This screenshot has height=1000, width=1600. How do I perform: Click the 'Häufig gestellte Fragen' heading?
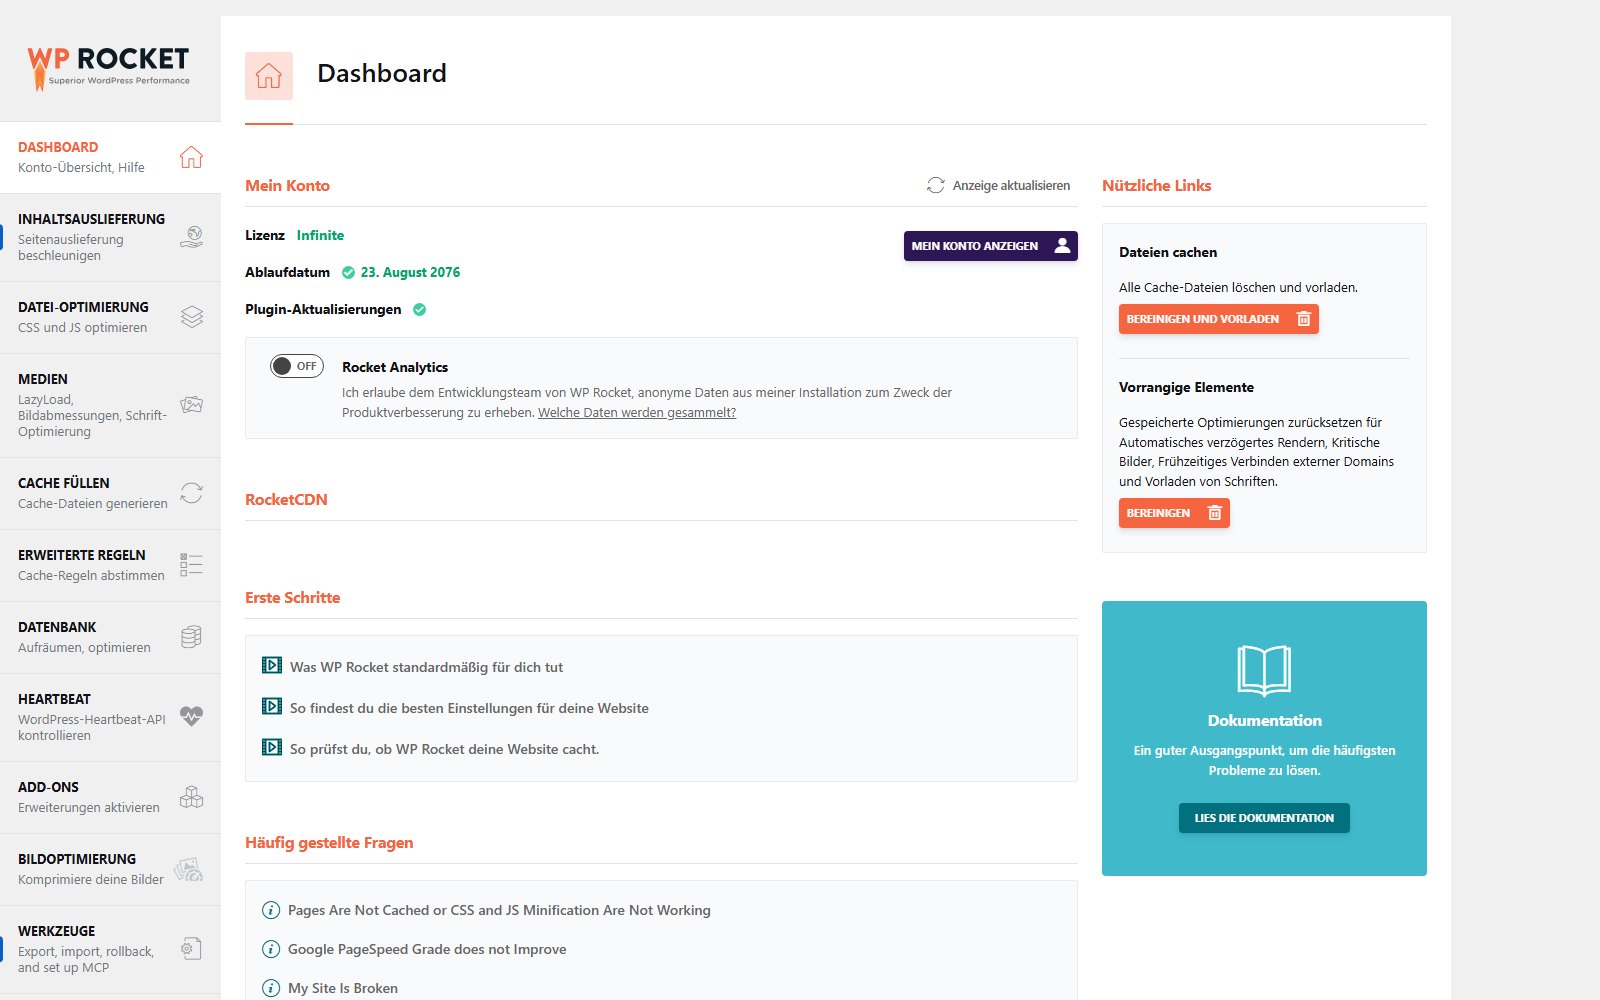[329, 842]
